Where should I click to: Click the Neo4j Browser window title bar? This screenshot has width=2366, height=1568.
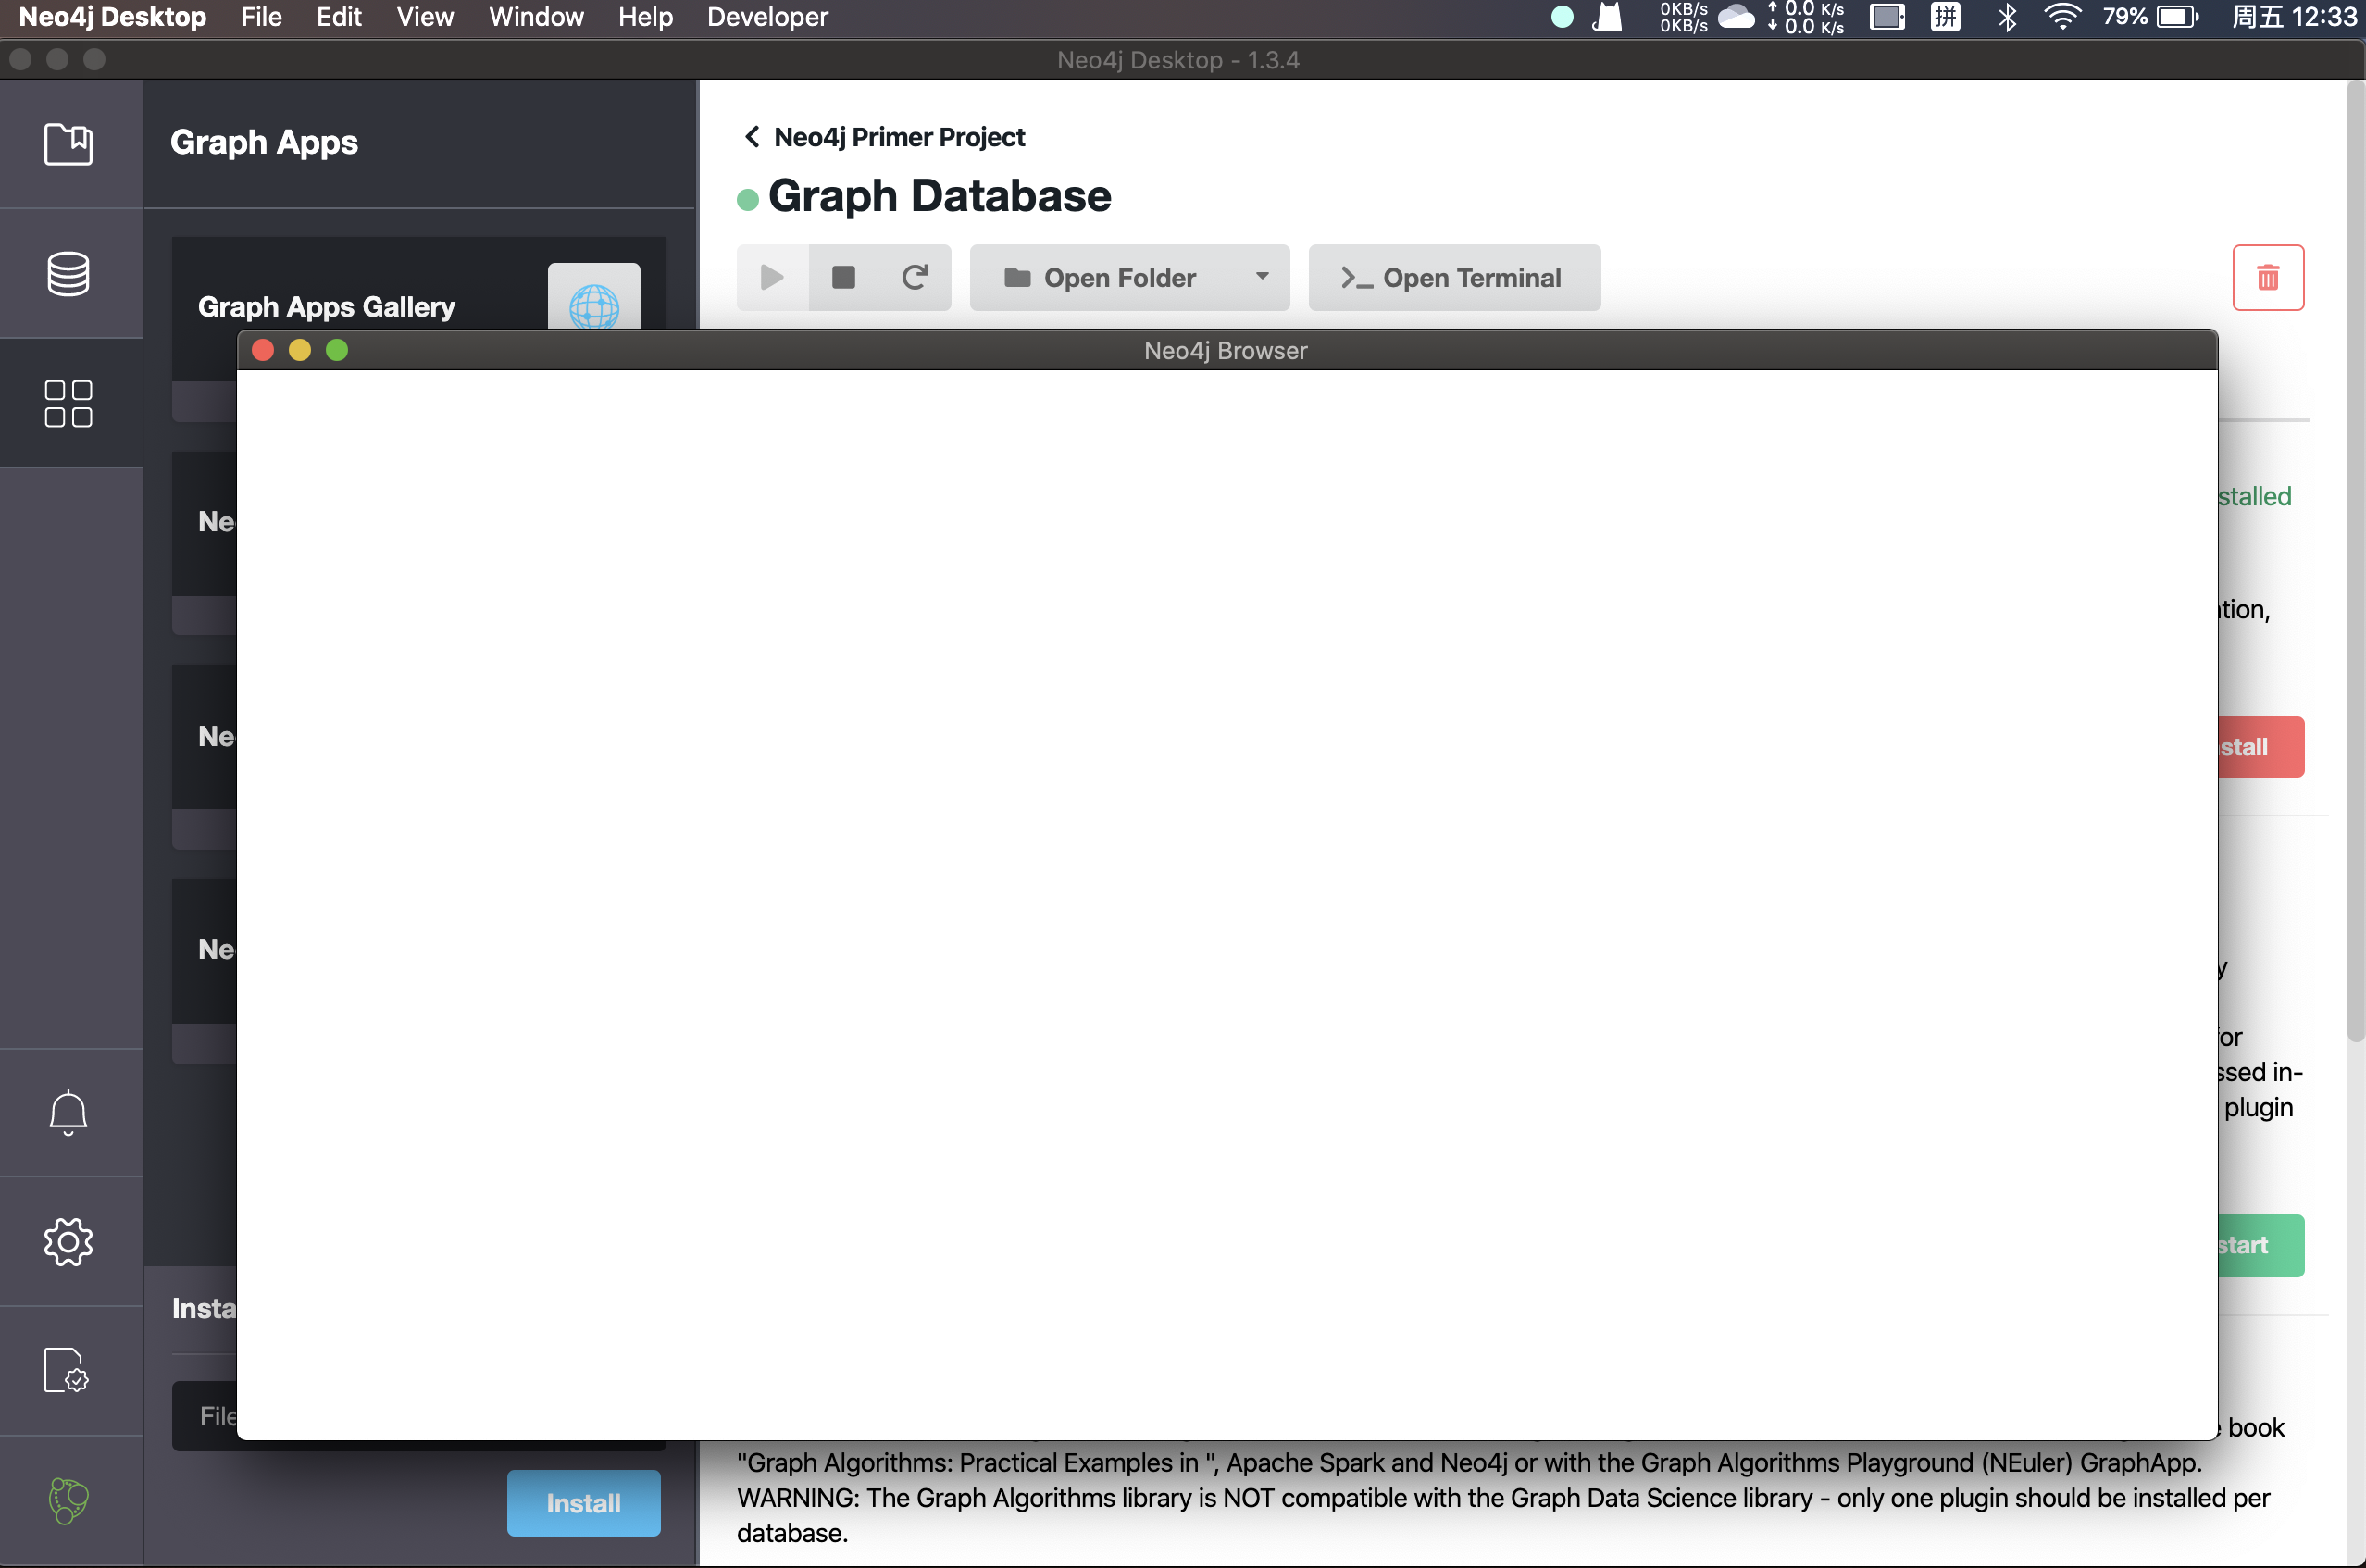(x=1226, y=350)
